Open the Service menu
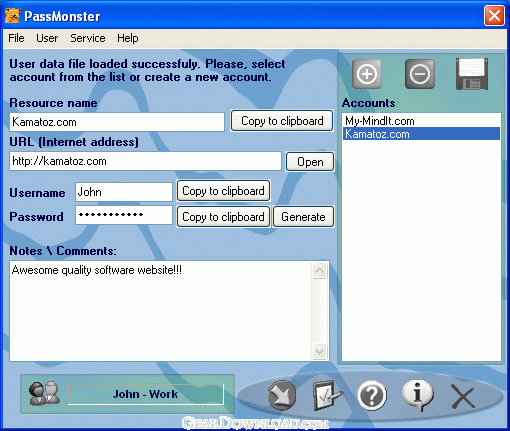Screen dimensions: 510x431 click(x=88, y=38)
